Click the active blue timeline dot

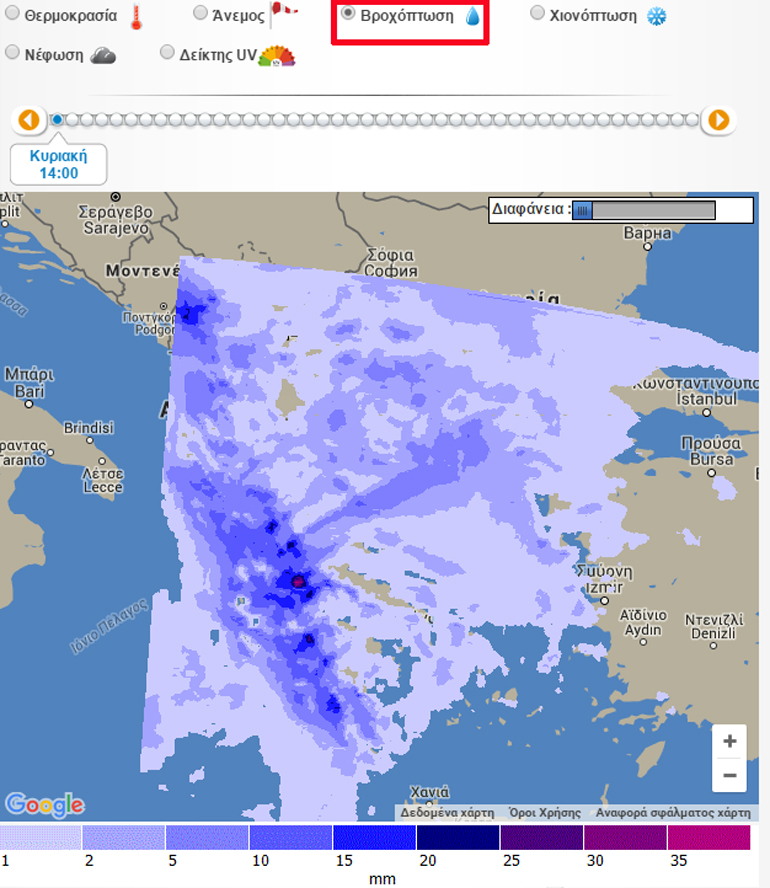coord(57,120)
